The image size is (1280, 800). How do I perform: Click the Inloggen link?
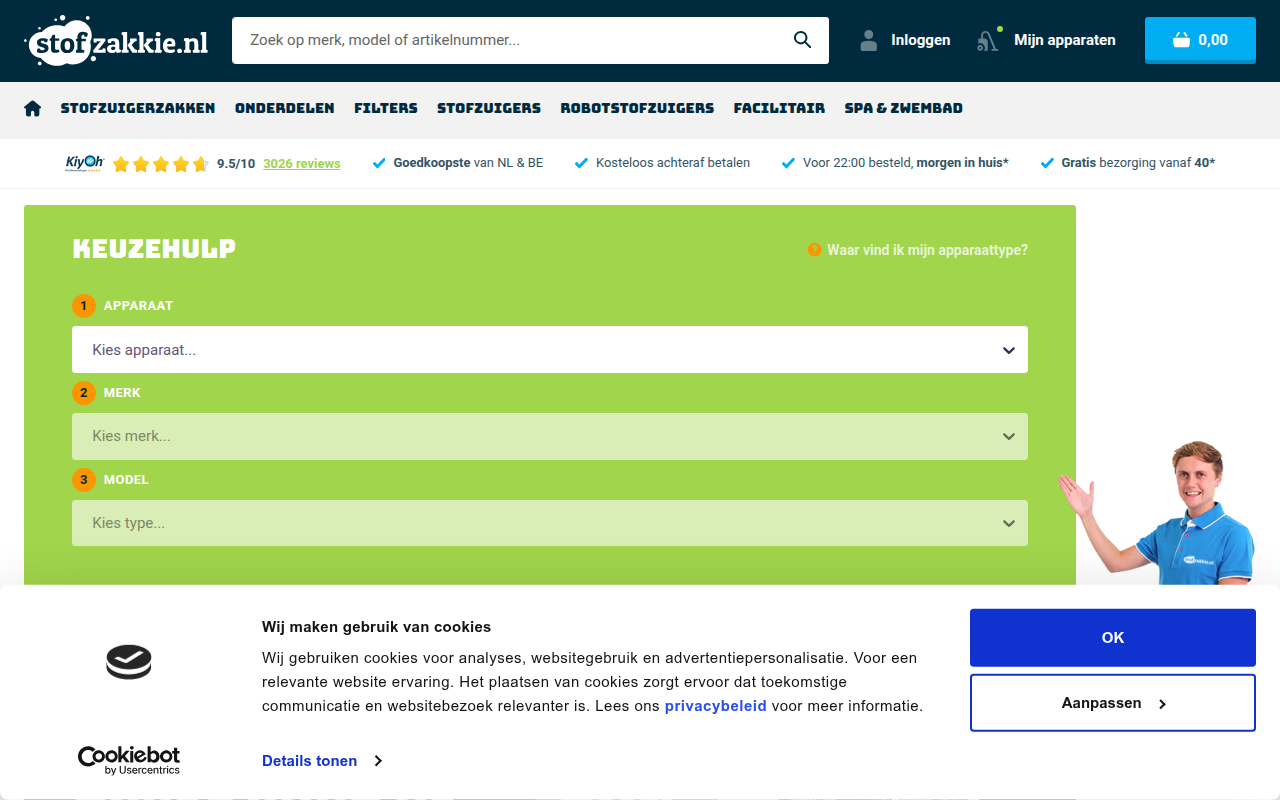click(921, 40)
